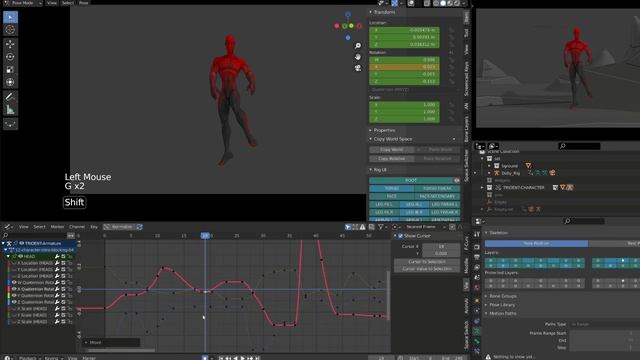Open the graph editor Channel menu

[77, 227]
